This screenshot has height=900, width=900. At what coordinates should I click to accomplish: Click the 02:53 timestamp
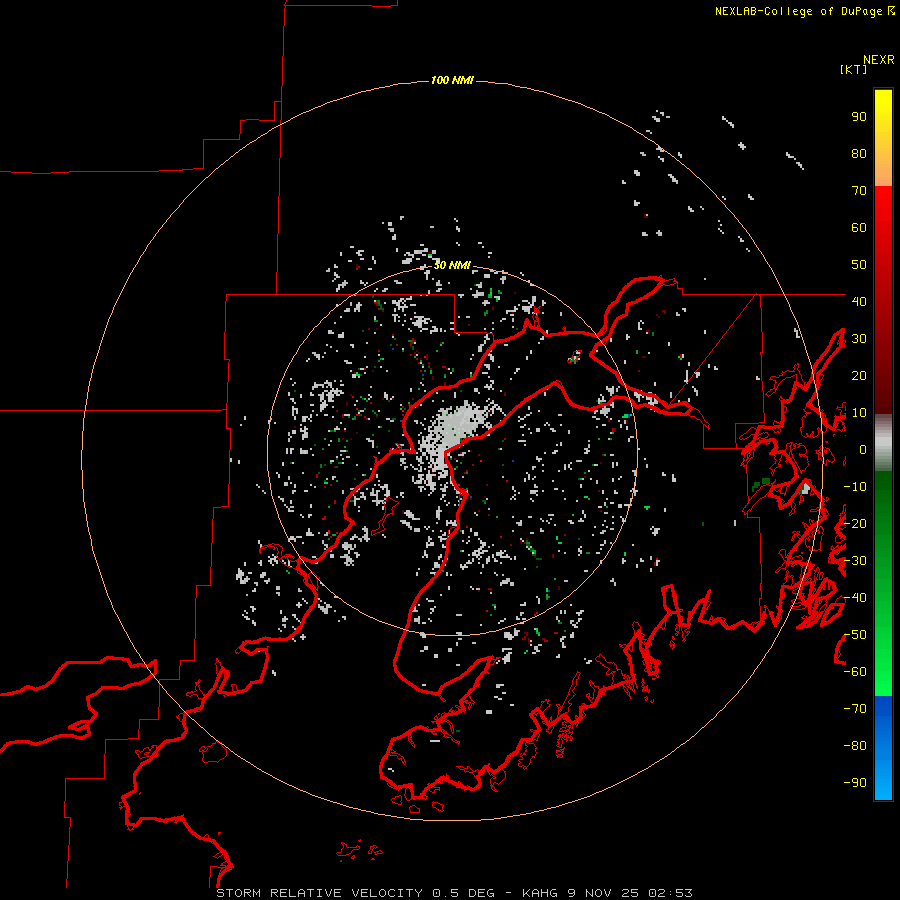tap(670, 893)
